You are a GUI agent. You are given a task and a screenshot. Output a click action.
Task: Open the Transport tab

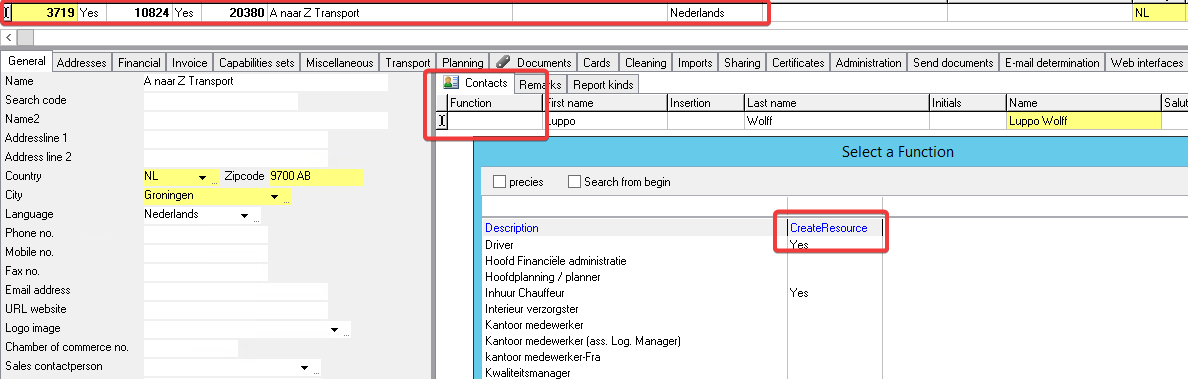click(408, 63)
